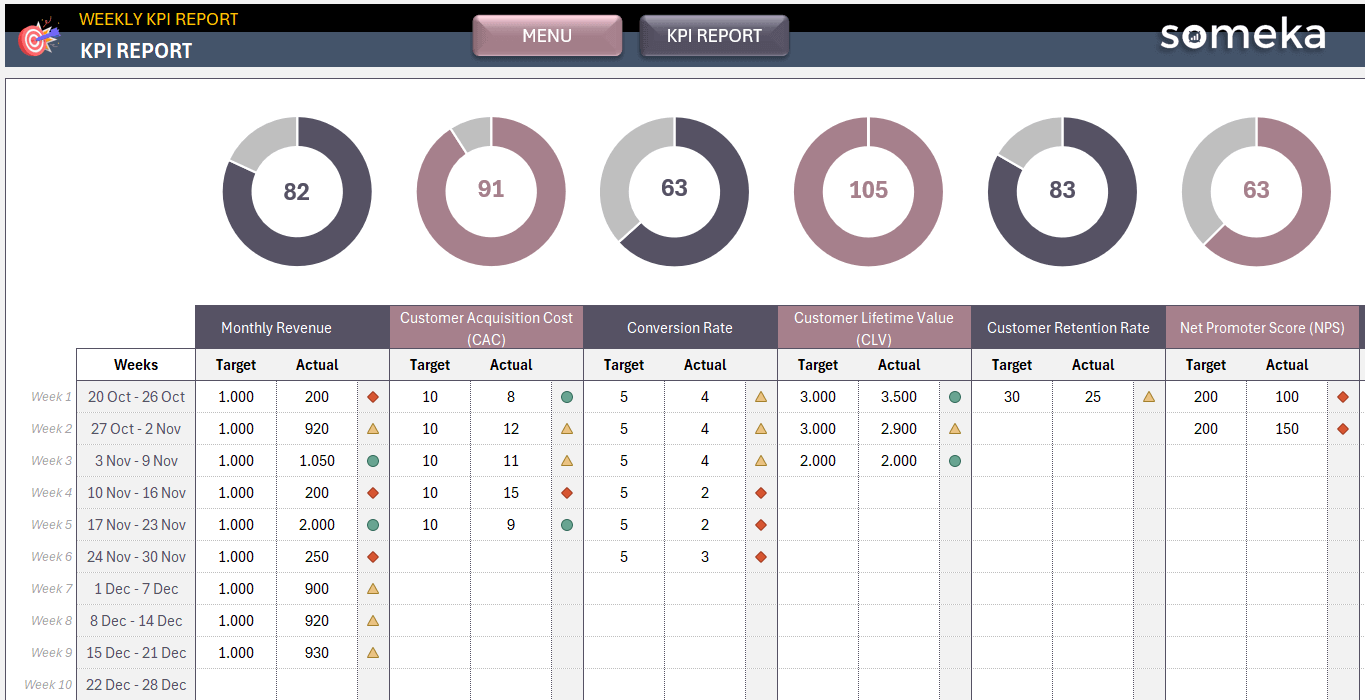Image resolution: width=1365 pixels, height=700 pixels.
Task: Select Week 5 Monthly Revenue actual cell 2.000
Action: coord(317,525)
